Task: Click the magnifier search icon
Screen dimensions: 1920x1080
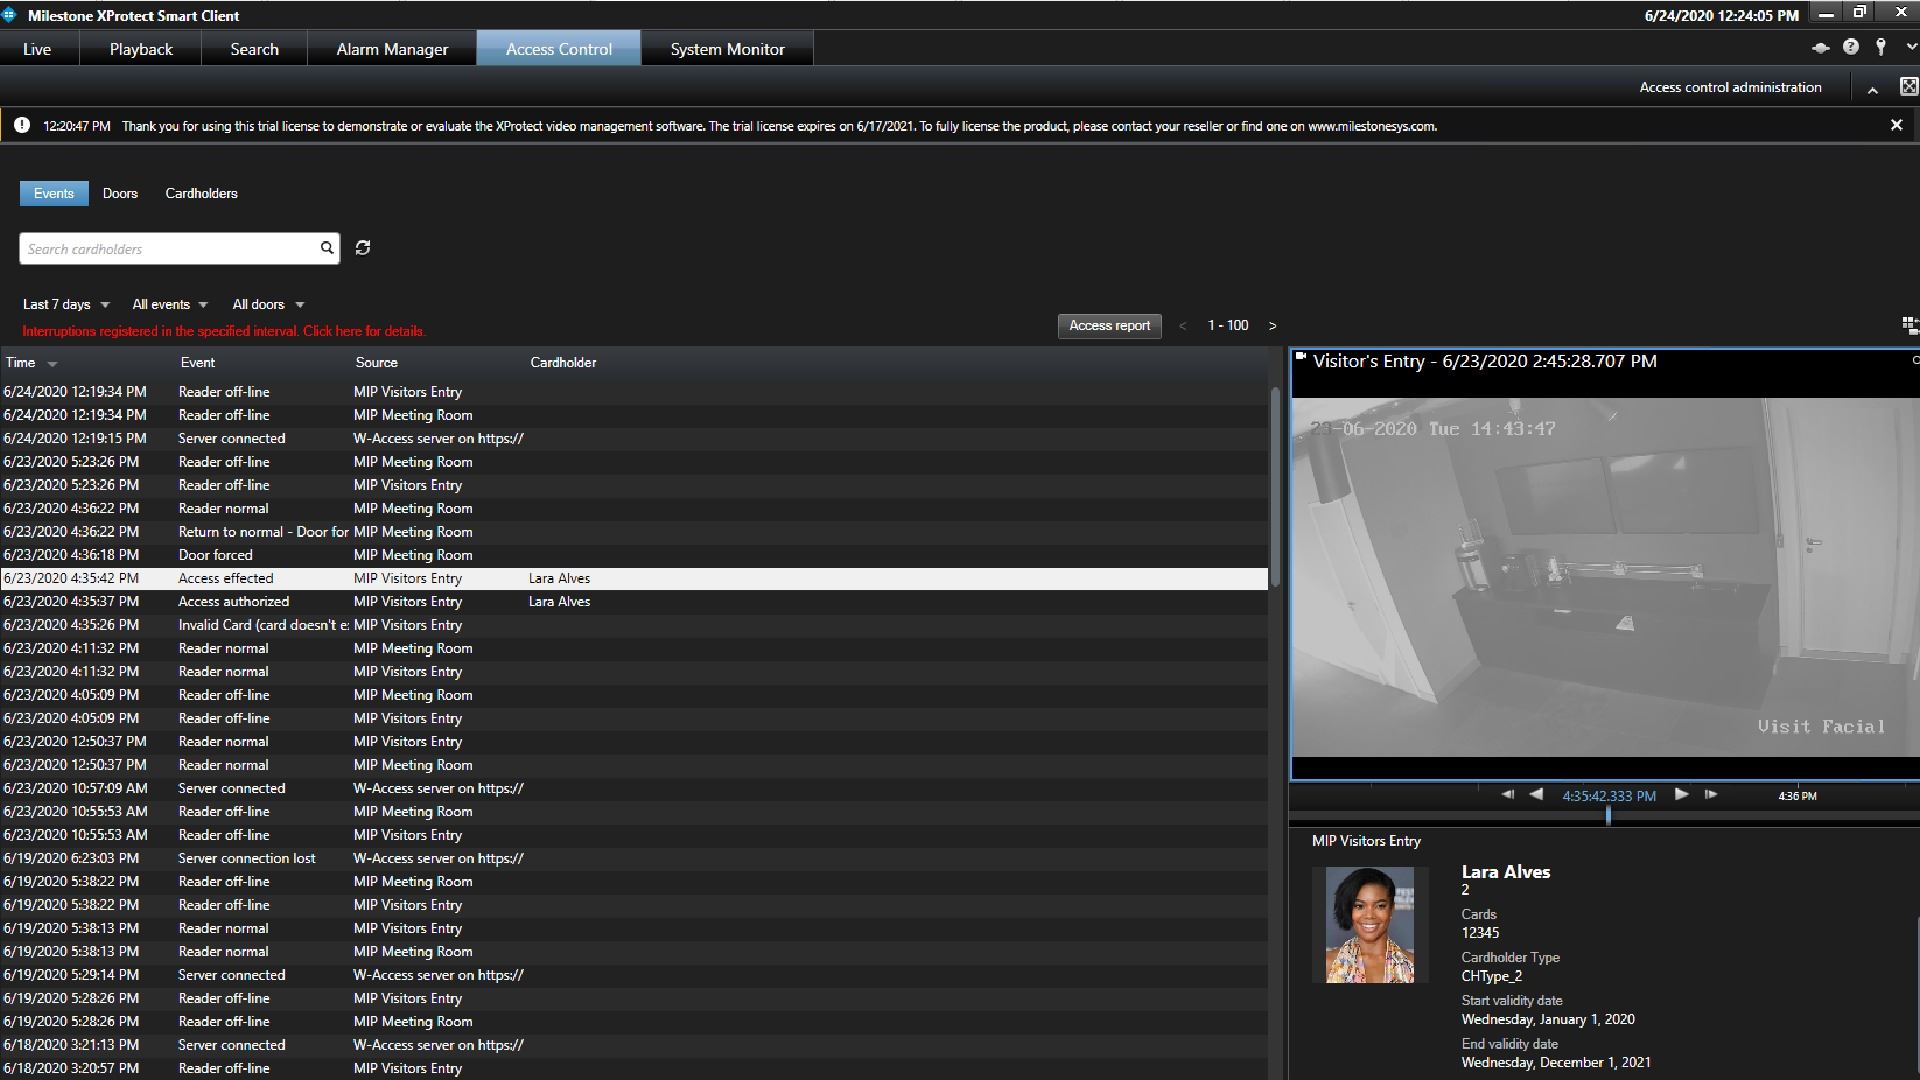Action: [327, 248]
